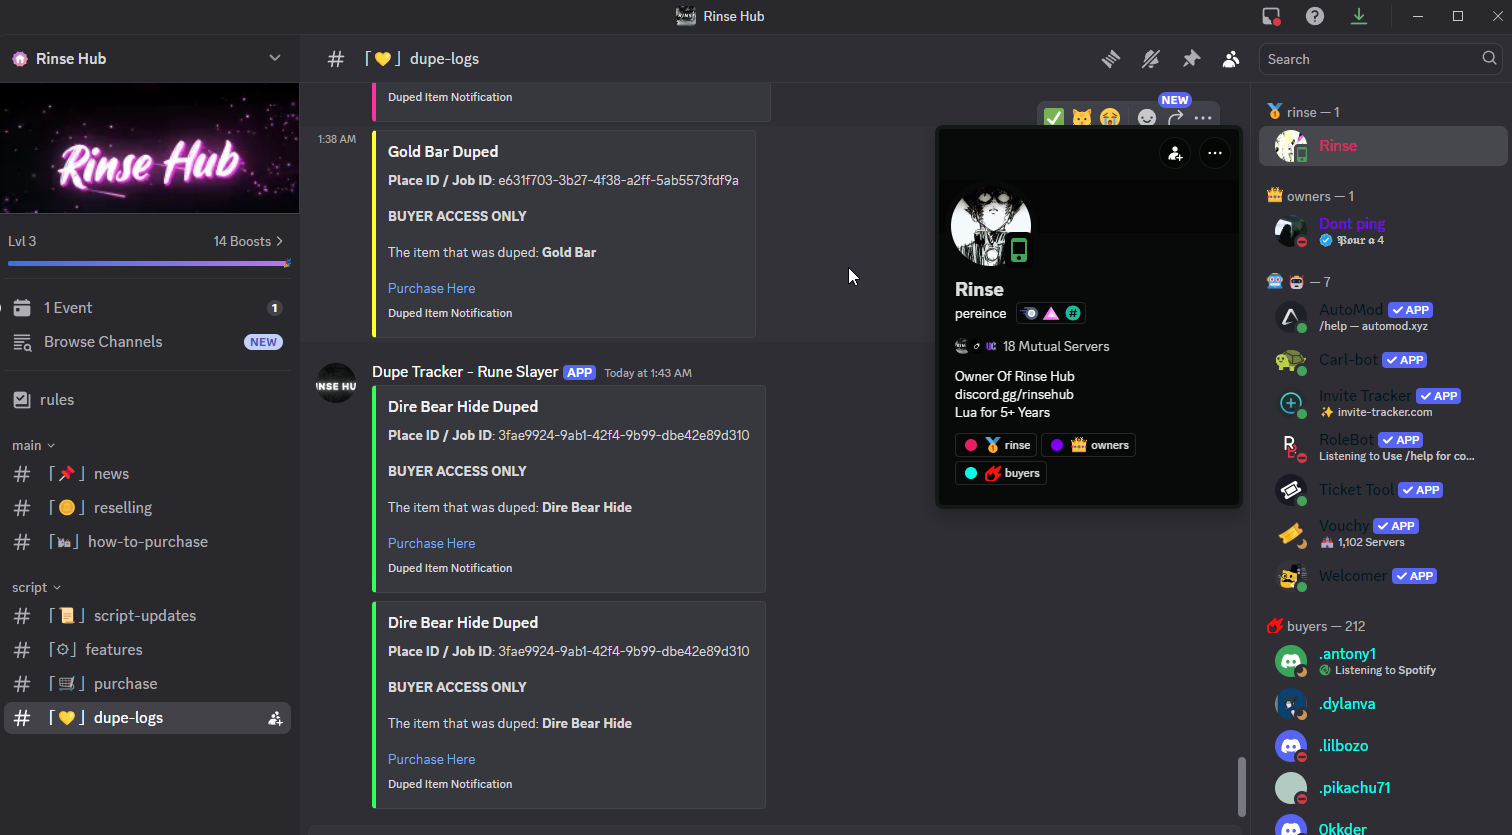
Task: Click 18 Mutual Servers on profile
Action: pyautogui.click(x=1056, y=346)
